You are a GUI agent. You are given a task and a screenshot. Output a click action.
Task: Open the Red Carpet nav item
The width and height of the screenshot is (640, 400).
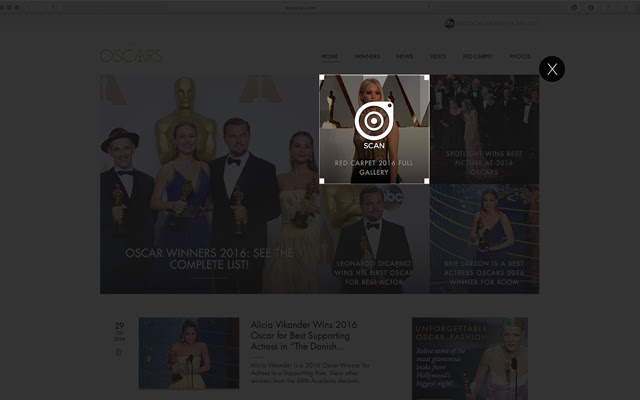coord(478,56)
